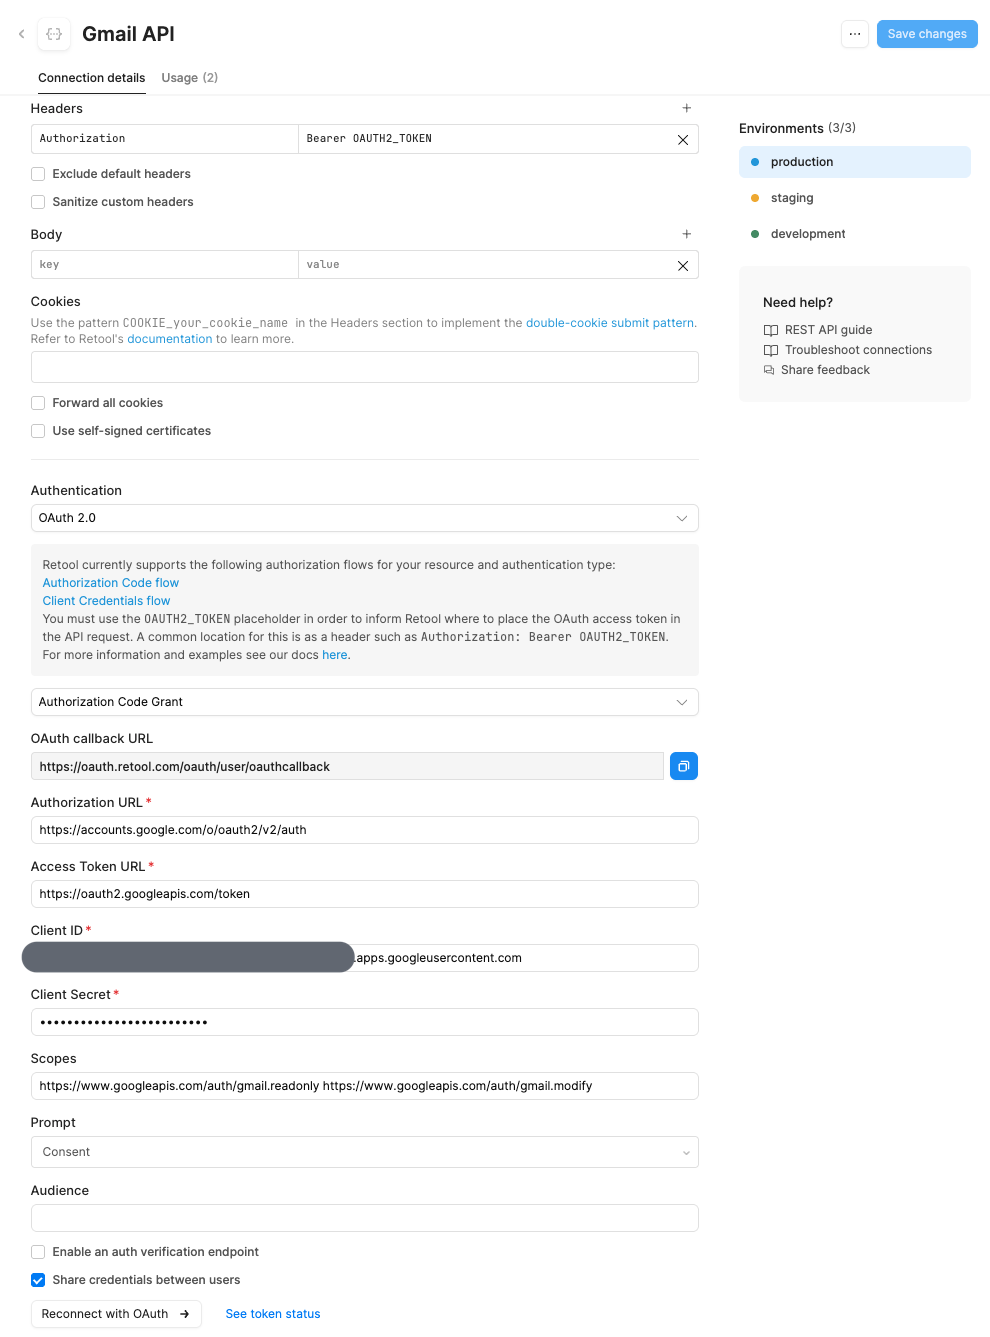
Task: Check Forward all cookies option
Action: point(38,403)
